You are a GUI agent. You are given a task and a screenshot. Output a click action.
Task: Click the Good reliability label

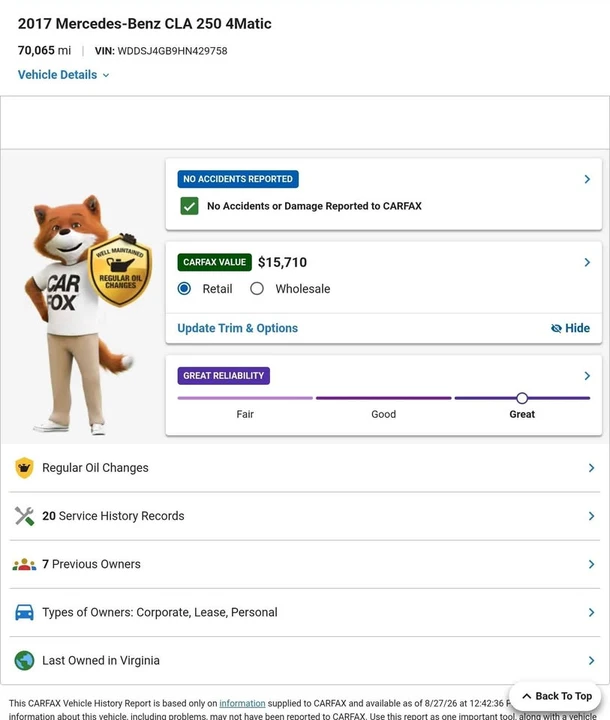coord(384,414)
